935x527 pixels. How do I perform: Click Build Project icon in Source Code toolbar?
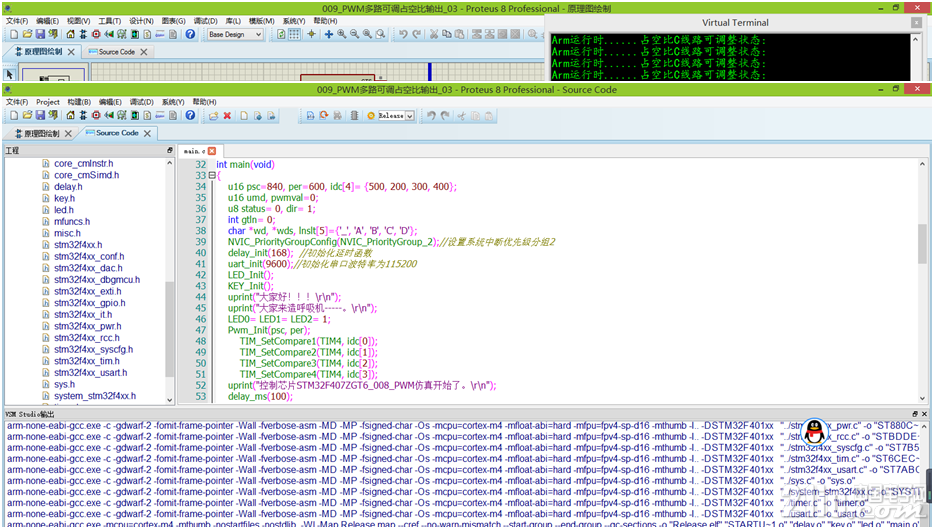click(x=310, y=116)
